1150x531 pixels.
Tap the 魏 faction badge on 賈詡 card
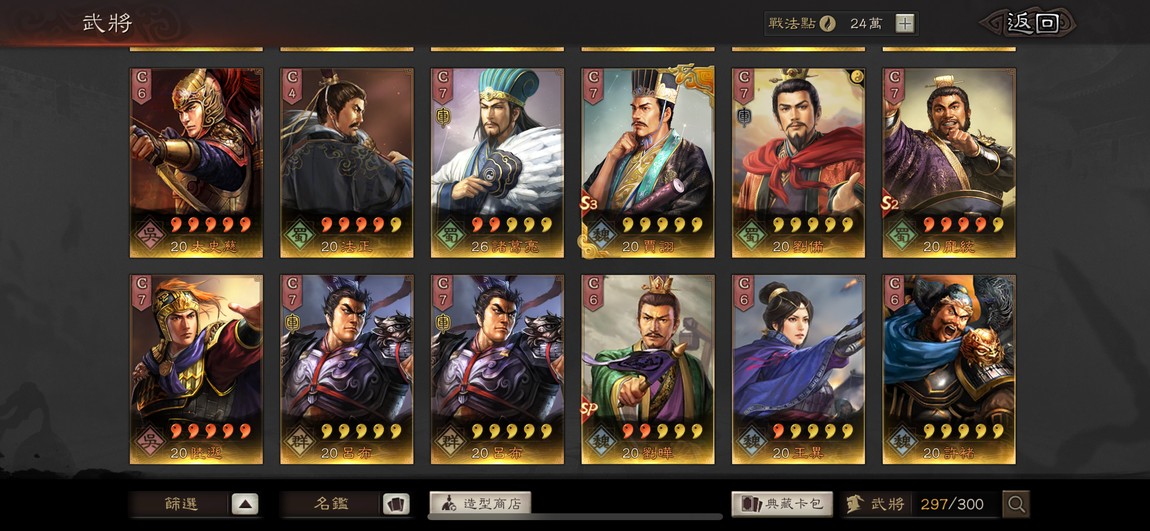pyautogui.click(x=601, y=234)
